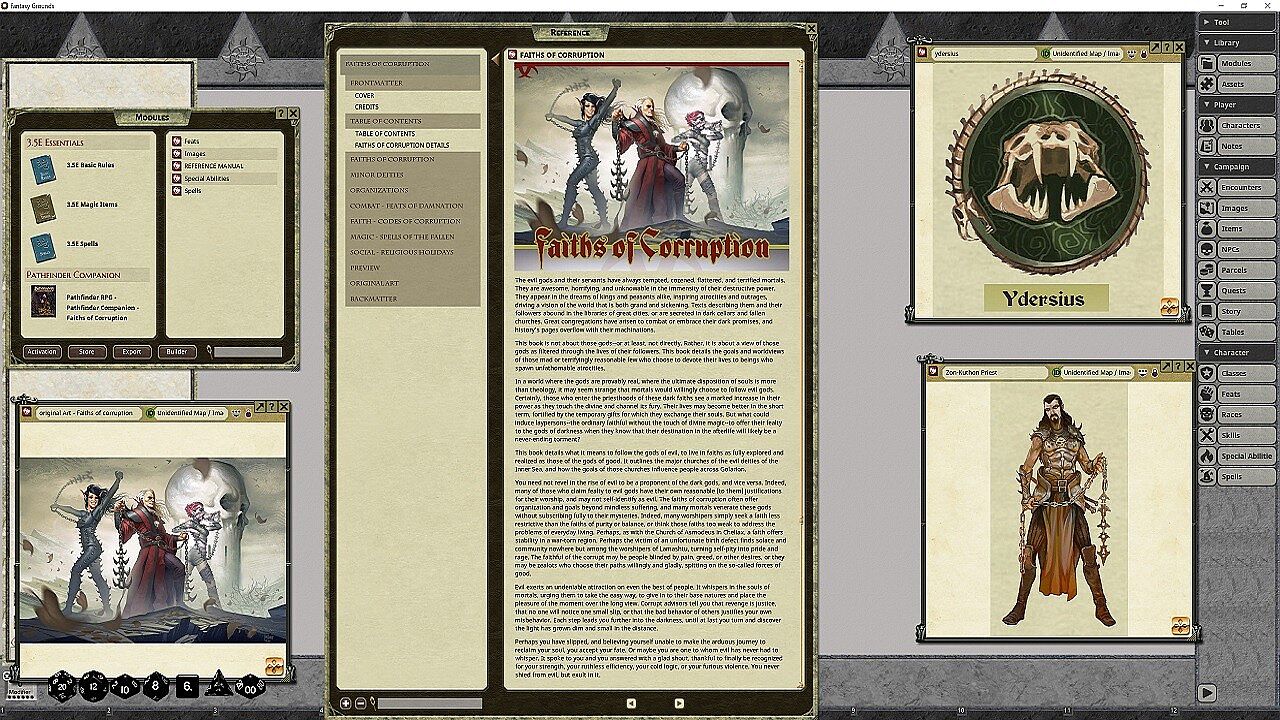Click the Assets puzzle-piece icon
Screen dimensions: 1280x720
click(x=1207, y=84)
